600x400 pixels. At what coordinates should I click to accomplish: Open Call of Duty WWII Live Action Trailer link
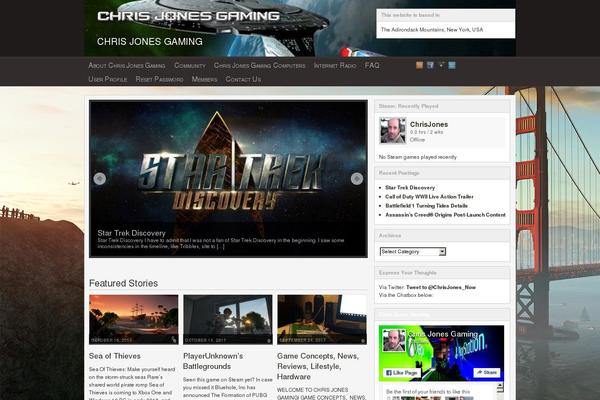click(429, 197)
